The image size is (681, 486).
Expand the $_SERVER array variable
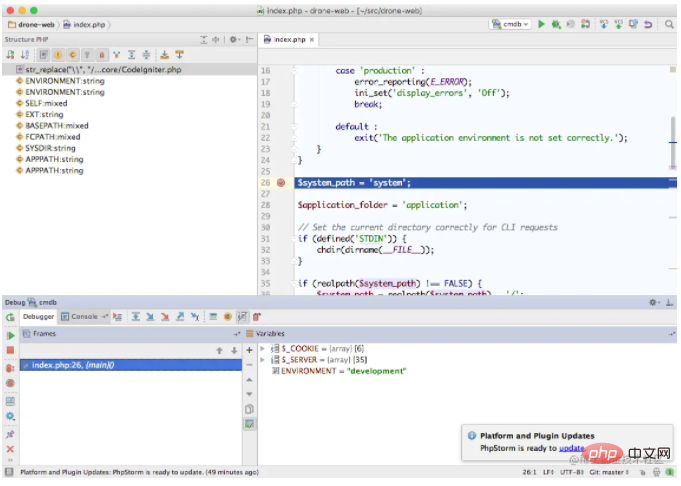[x=262, y=359]
